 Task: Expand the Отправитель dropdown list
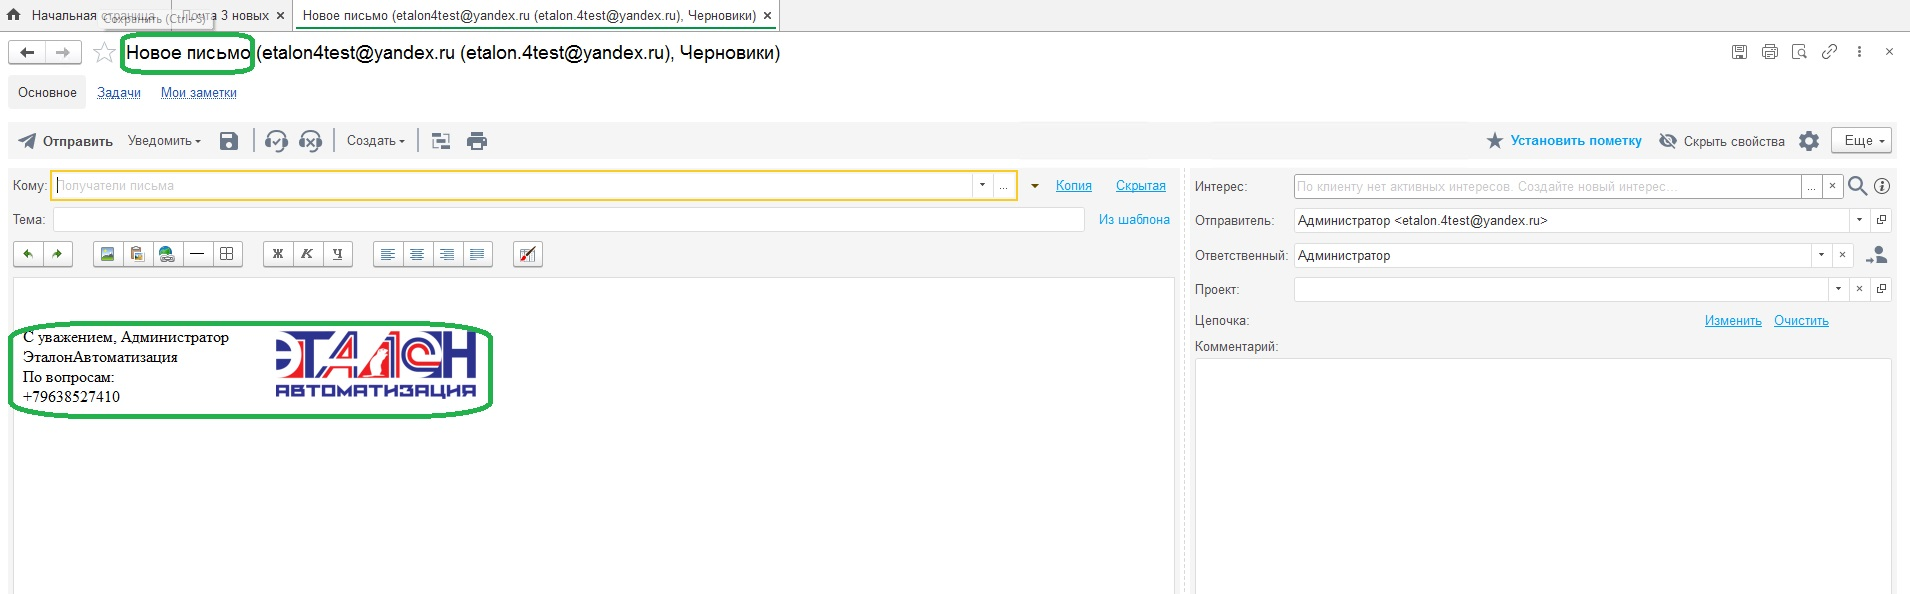click(x=1859, y=220)
